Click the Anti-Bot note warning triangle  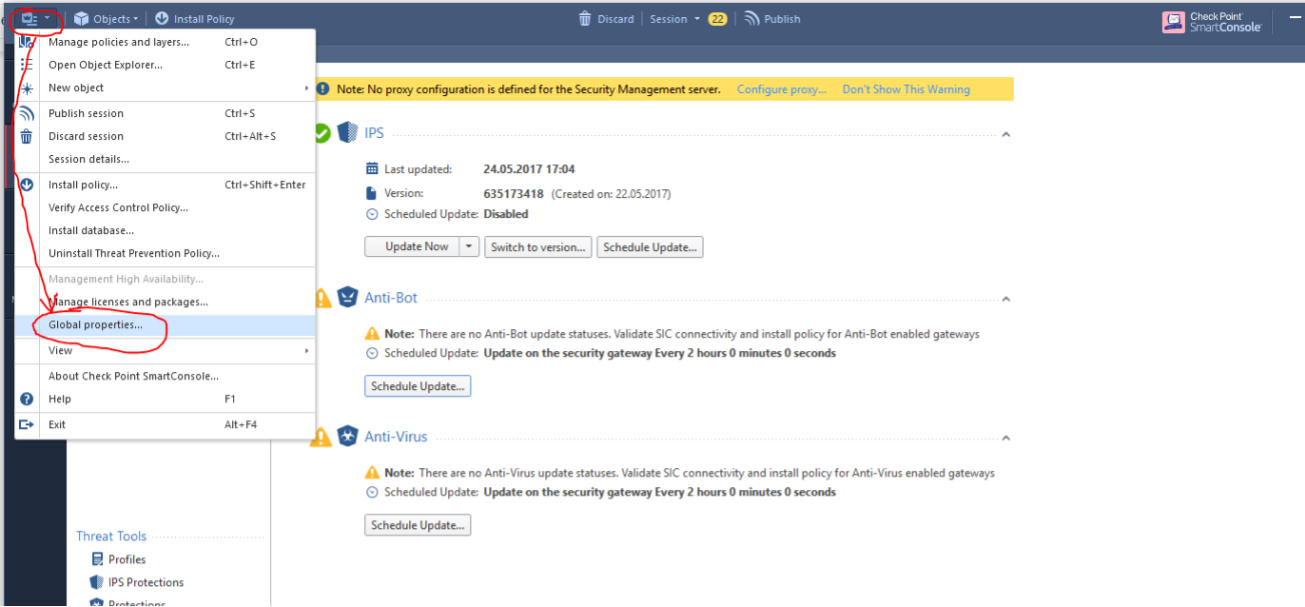372,333
